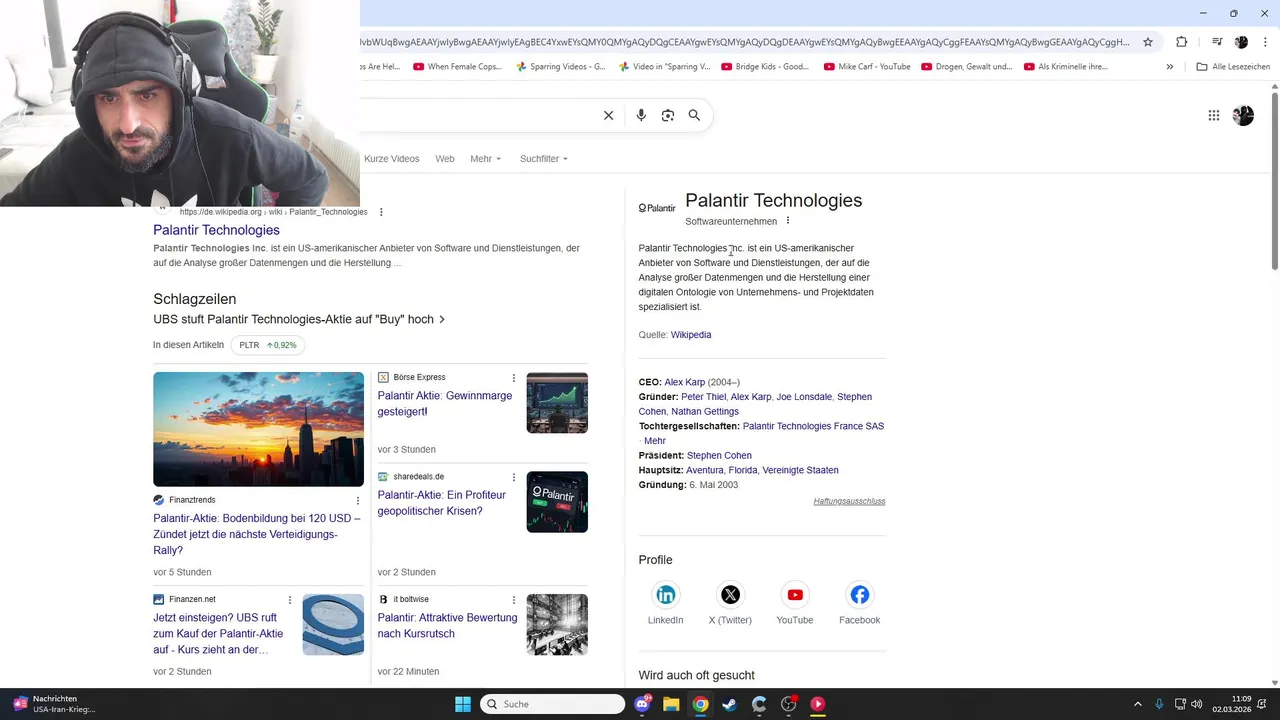Open Discord from the taskbar

(x=643, y=704)
